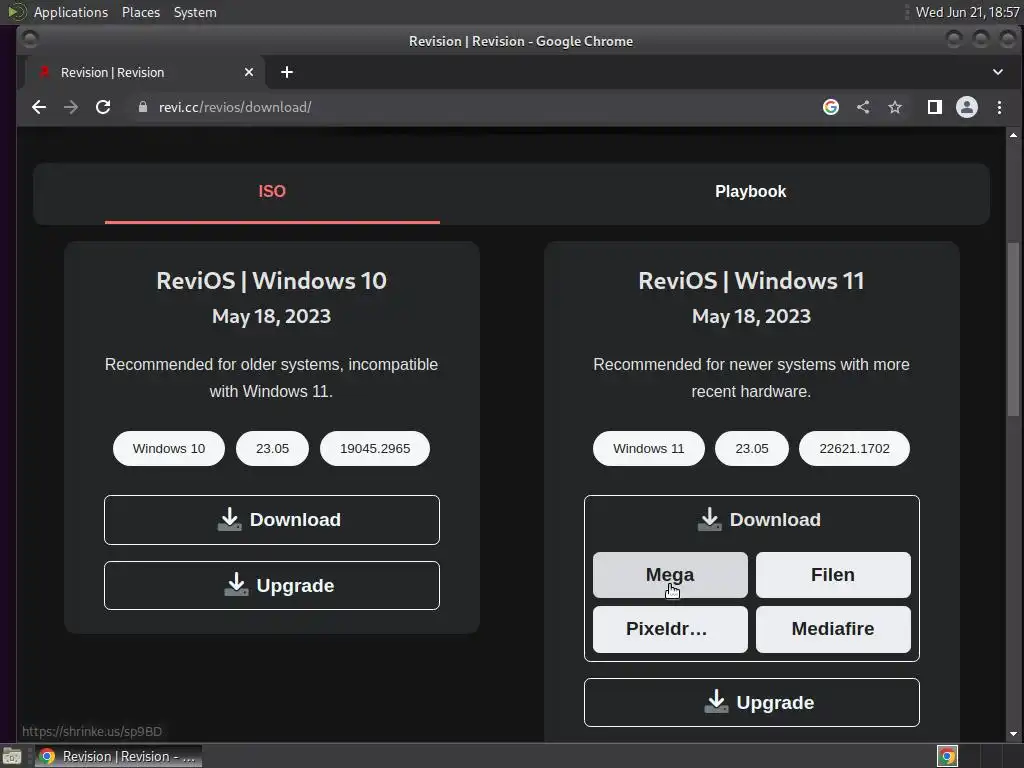
Task: Choose the Pixeldrain download mirror
Action: [670, 629]
